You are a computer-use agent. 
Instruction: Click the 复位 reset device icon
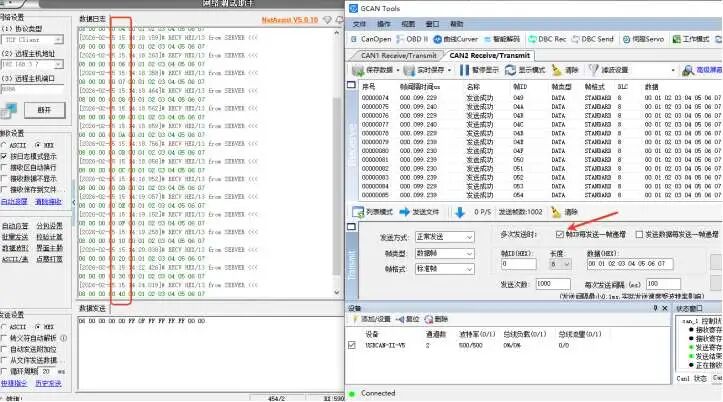coord(399,319)
